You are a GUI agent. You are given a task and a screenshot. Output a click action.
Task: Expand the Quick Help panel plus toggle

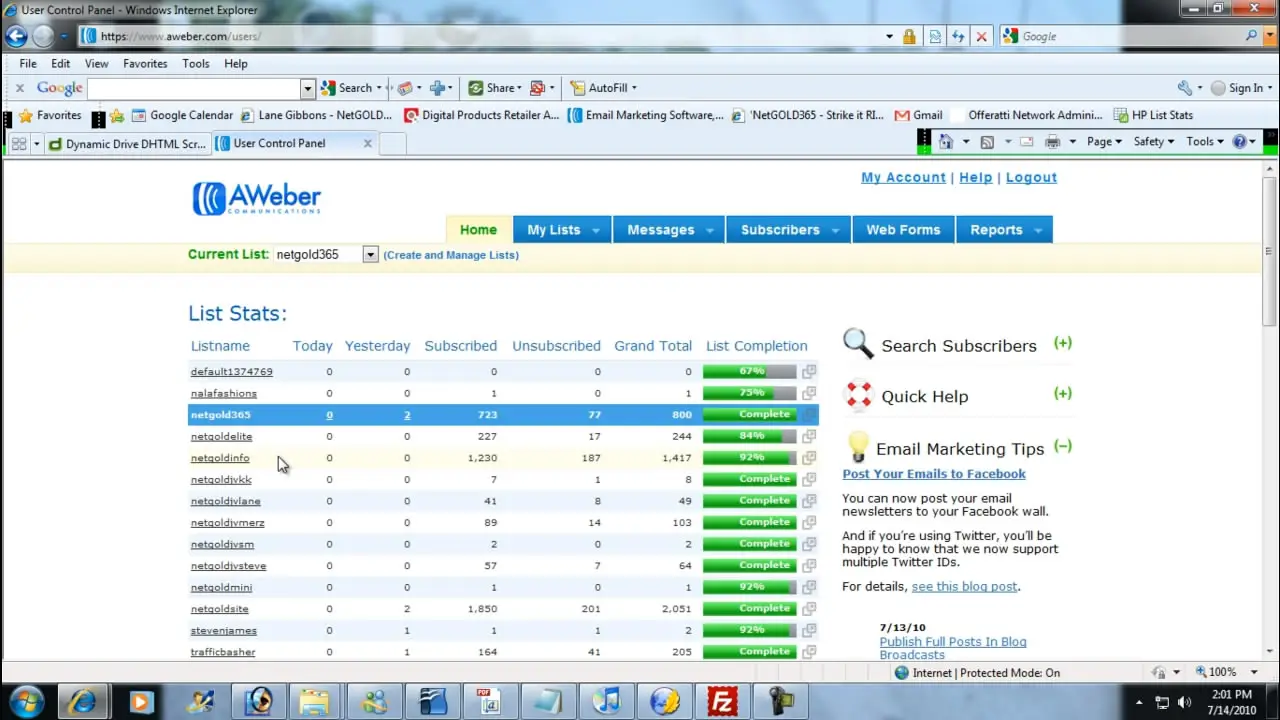(x=1062, y=393)
